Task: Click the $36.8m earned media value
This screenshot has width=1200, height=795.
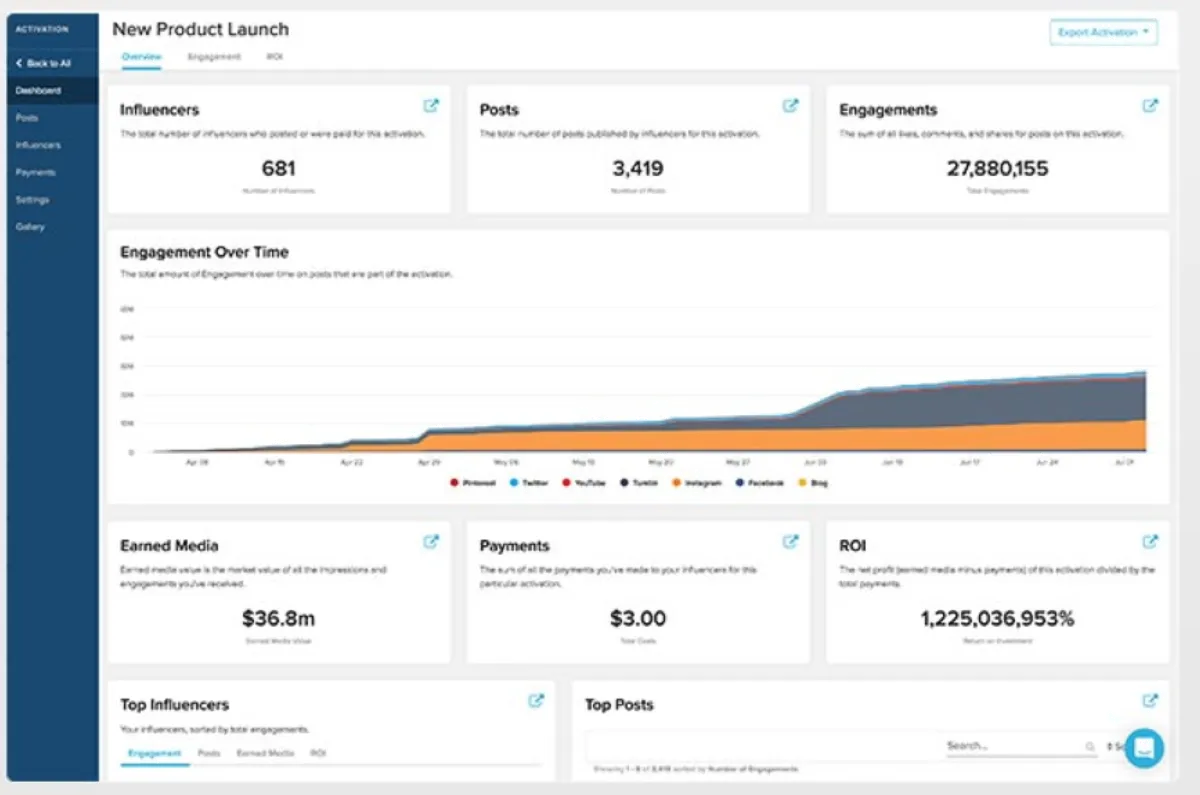Action: tap(278, 619)
